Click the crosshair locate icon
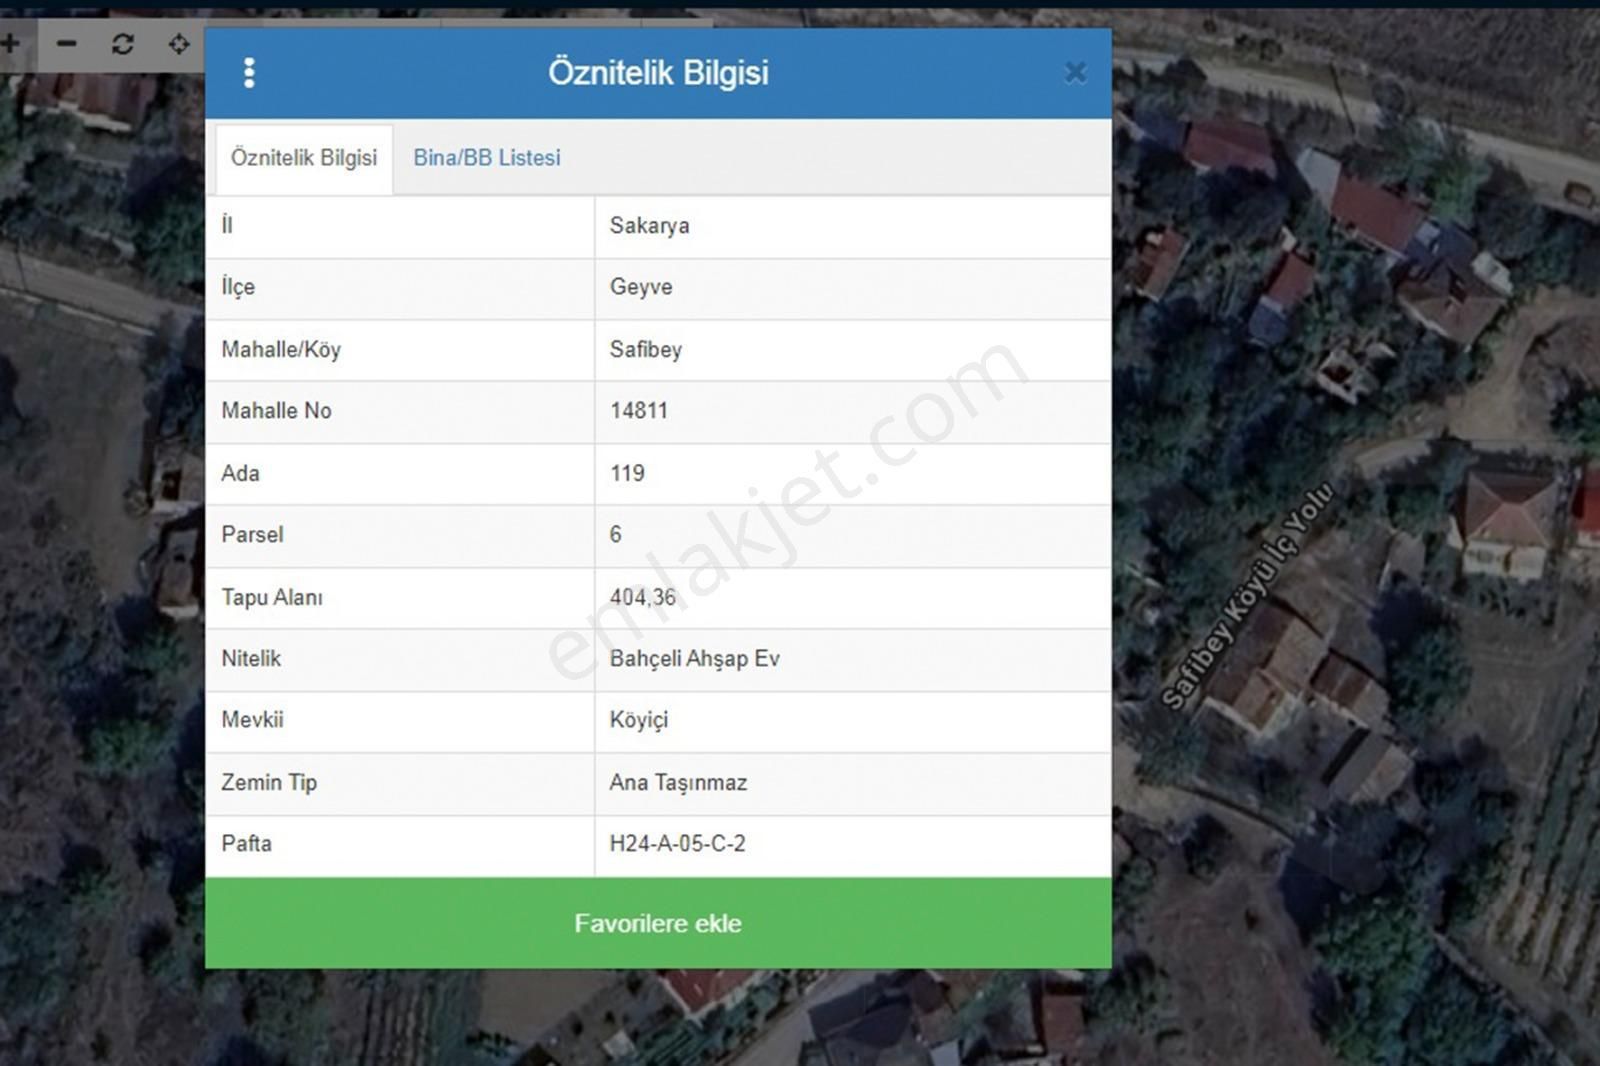Image resolution: width=1600 pixels, height=1066 pixels. [x=179, y=44]
